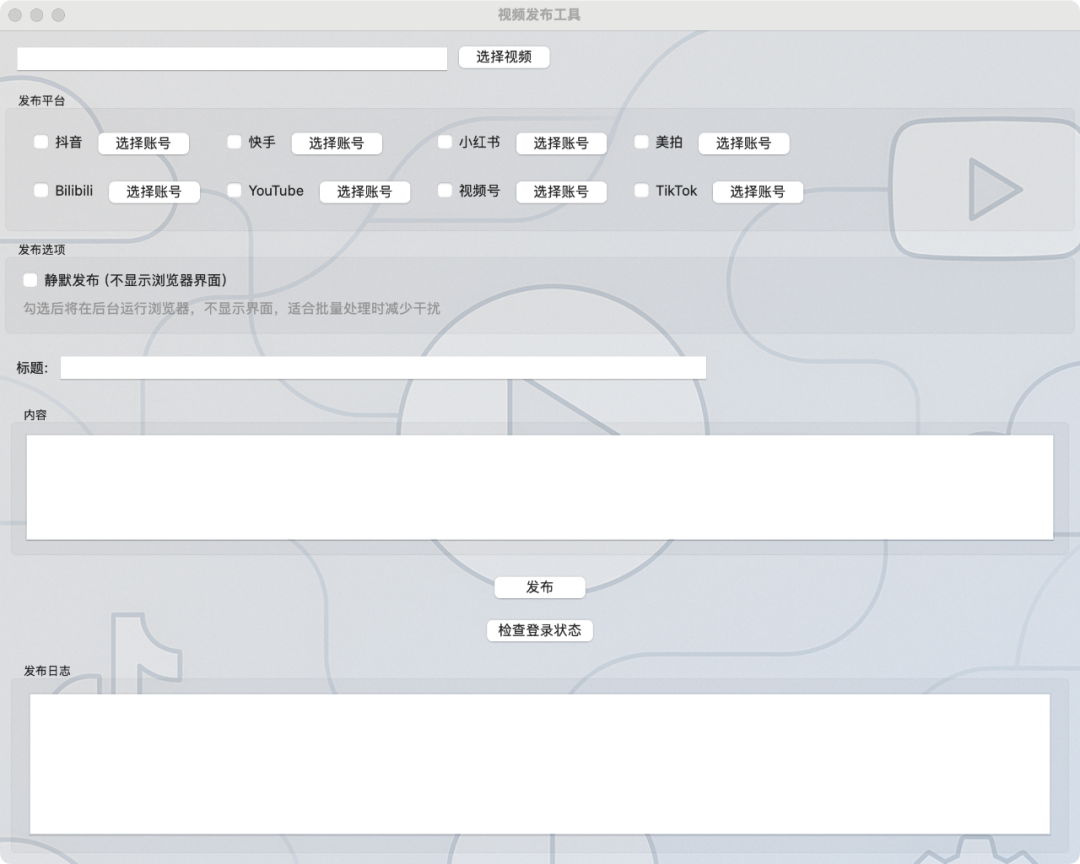Enable the TikTok checkbox
This screenshot has width=1080, height=864.
tap(641, 190)
